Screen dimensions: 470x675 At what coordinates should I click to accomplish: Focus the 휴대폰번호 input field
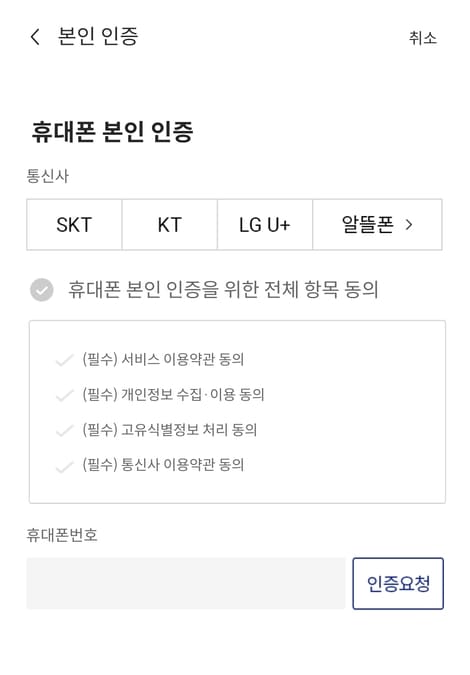click(x=186, y=583)
